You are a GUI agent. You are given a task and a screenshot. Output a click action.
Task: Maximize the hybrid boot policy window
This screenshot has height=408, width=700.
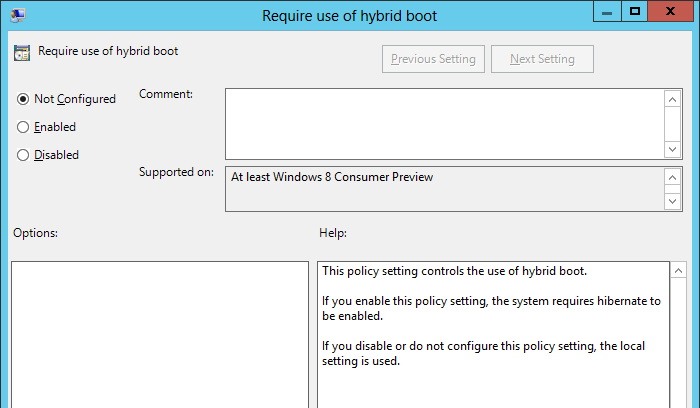(634, 13)
